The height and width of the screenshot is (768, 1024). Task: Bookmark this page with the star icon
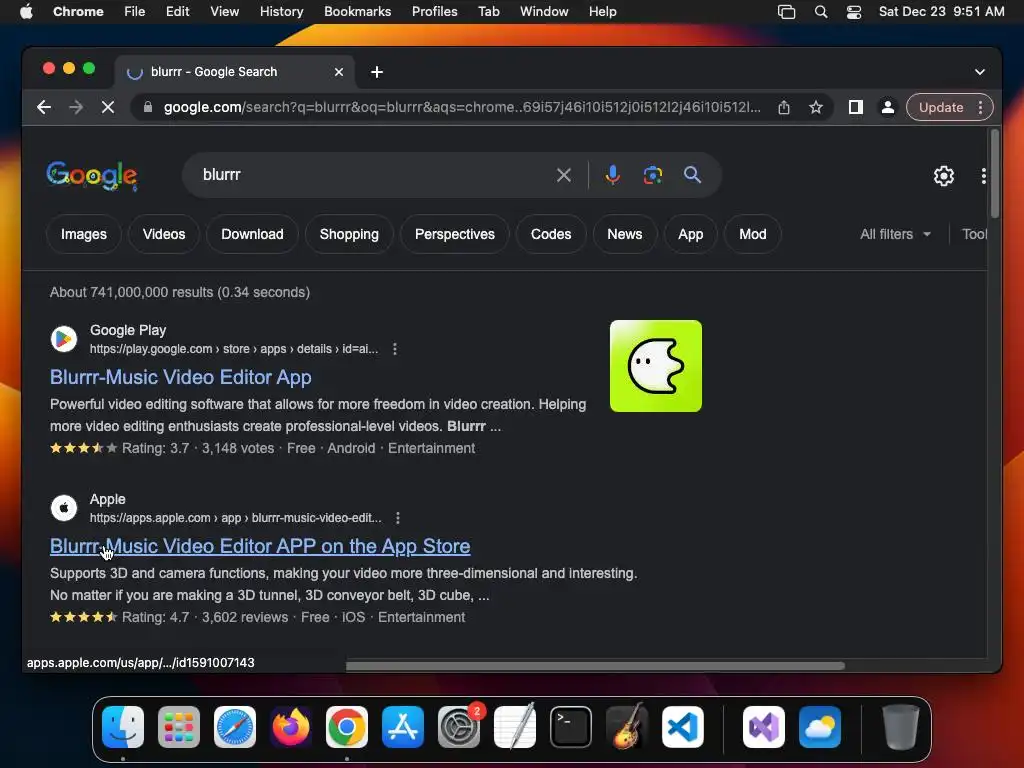click(x=816, y=107)
